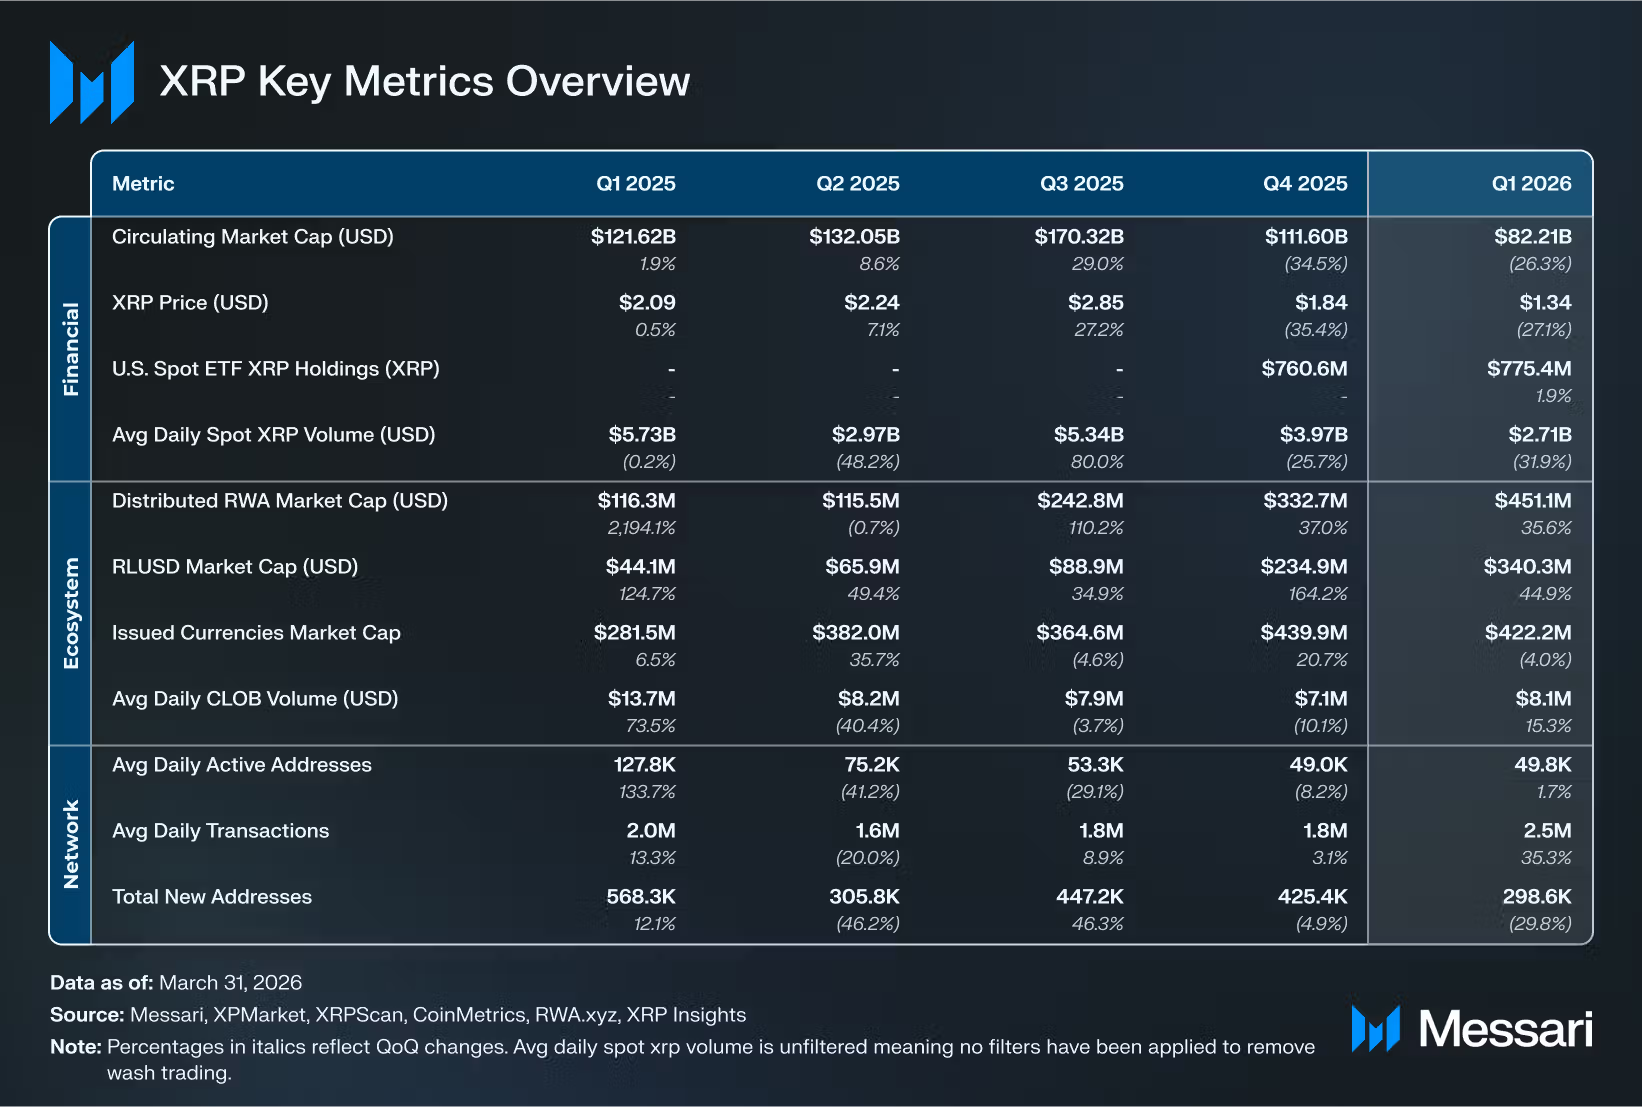Click the "Metric" column header

coord(143,184)
